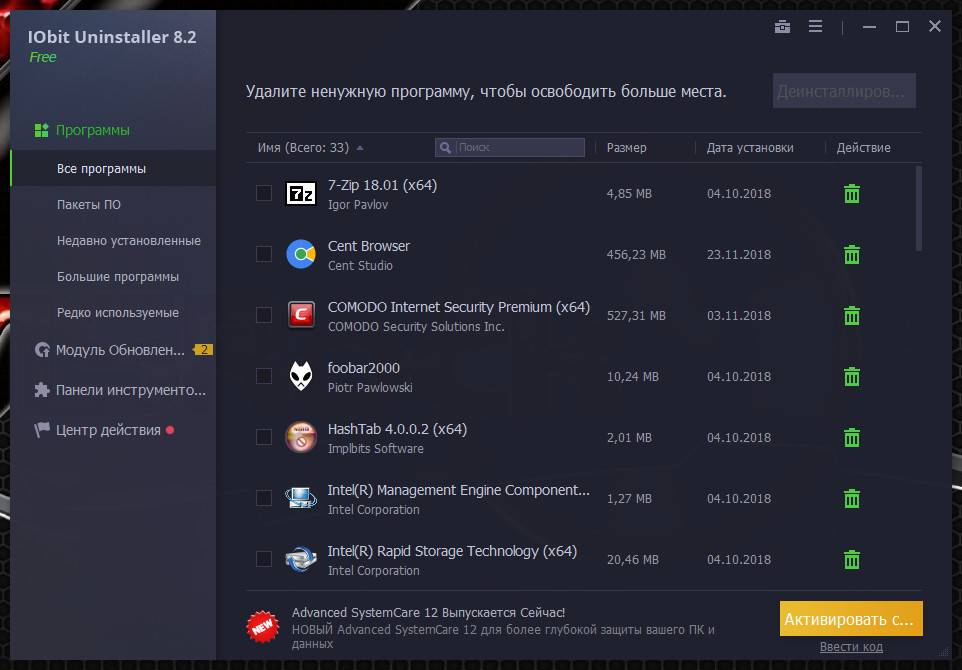962x670 pixels.
Task: Check the HashTab 4.0.0.2 checkbox
Action: coord(264,437)
